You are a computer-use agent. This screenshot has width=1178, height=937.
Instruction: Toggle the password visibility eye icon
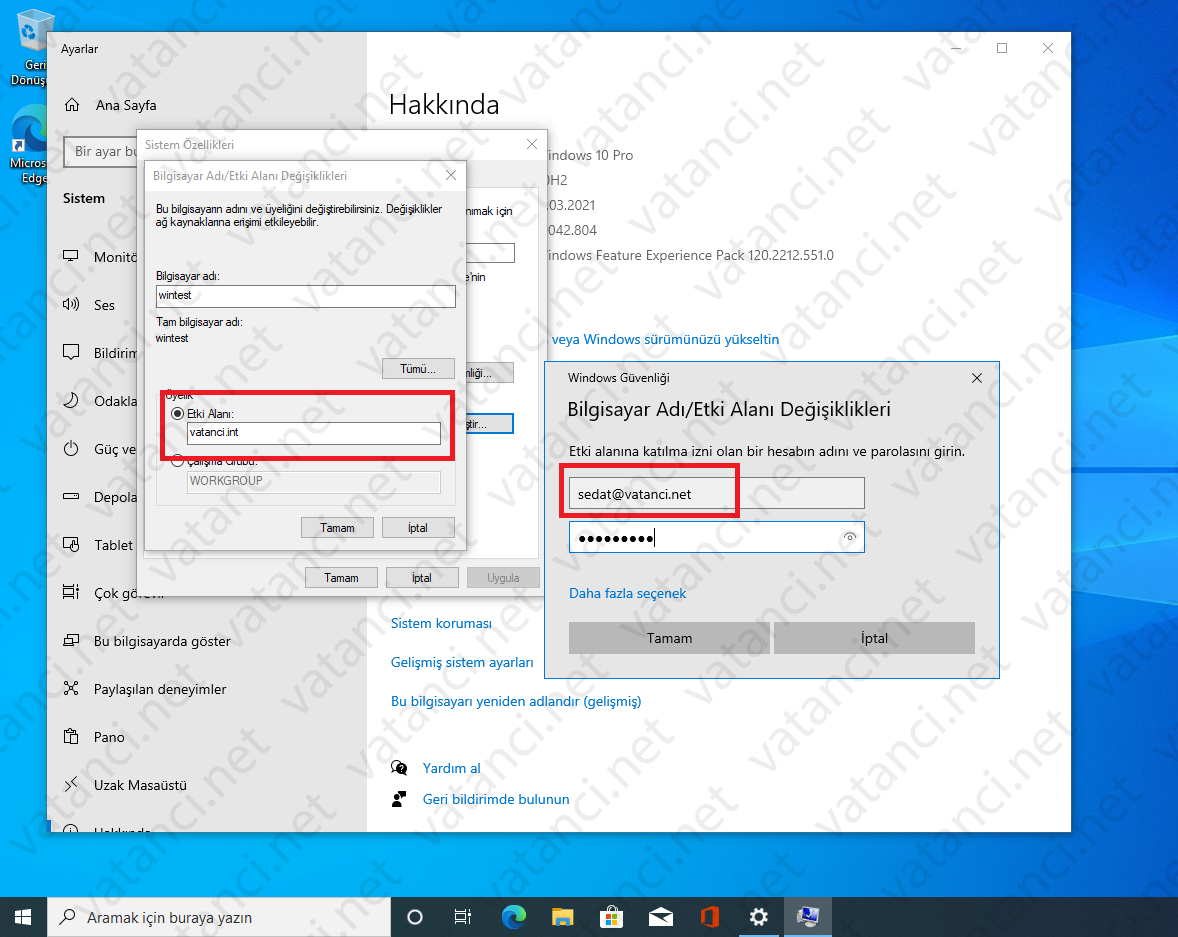point(849,537)
